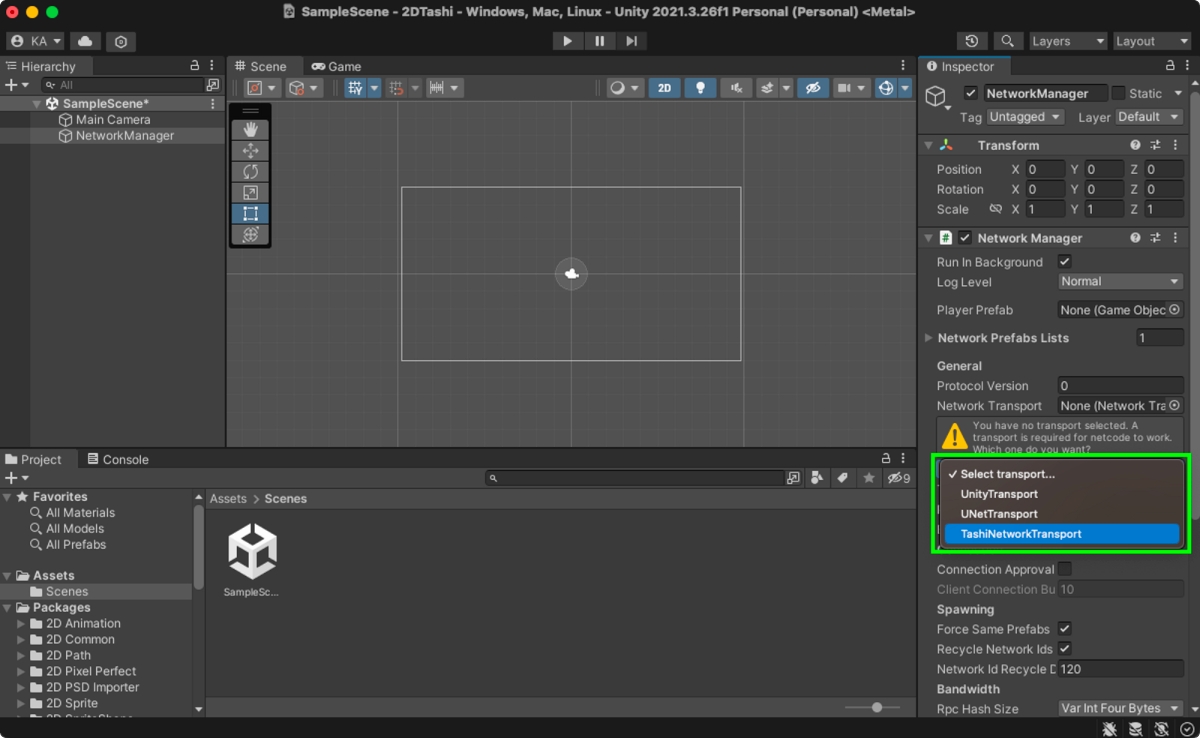Toggle grid visibility in Scene toolbar
Screen dimensions: 1200x739
(355, 88)
